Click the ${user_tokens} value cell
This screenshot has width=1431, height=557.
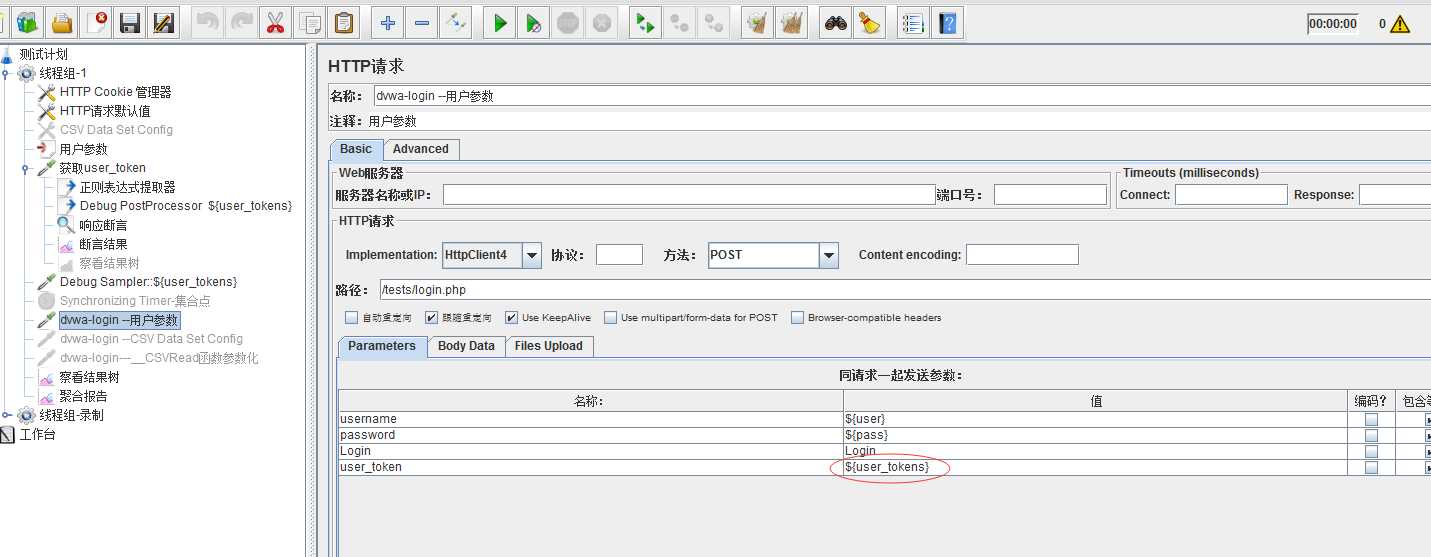click(x=1096, y=467)
